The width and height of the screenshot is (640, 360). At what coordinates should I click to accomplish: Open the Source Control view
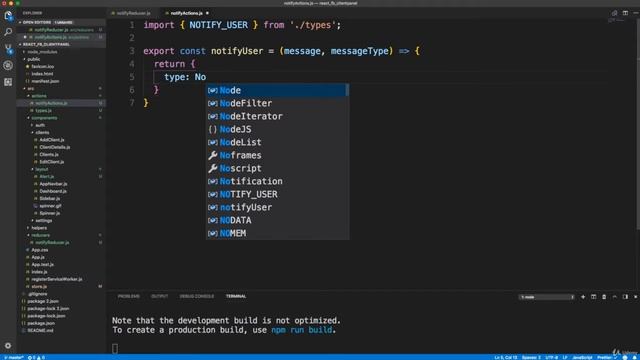click(x=8, y=49)
